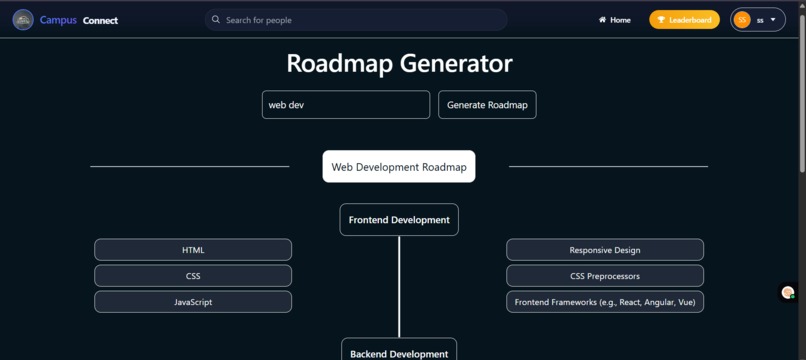The image size is (806, 360).
Task: Select the Backend Development node
Action: pyautogui.click(x=399, y=350)
